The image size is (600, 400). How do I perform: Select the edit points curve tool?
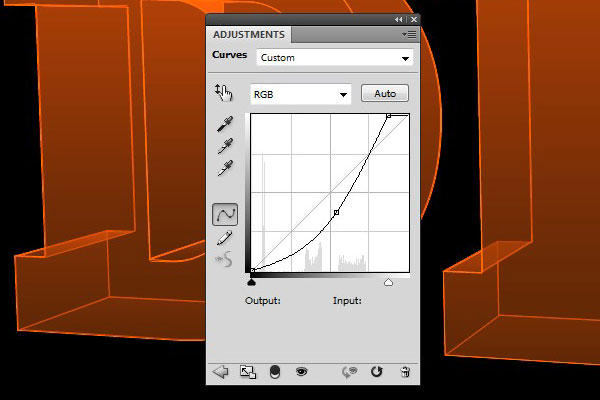tap(225, 214)
